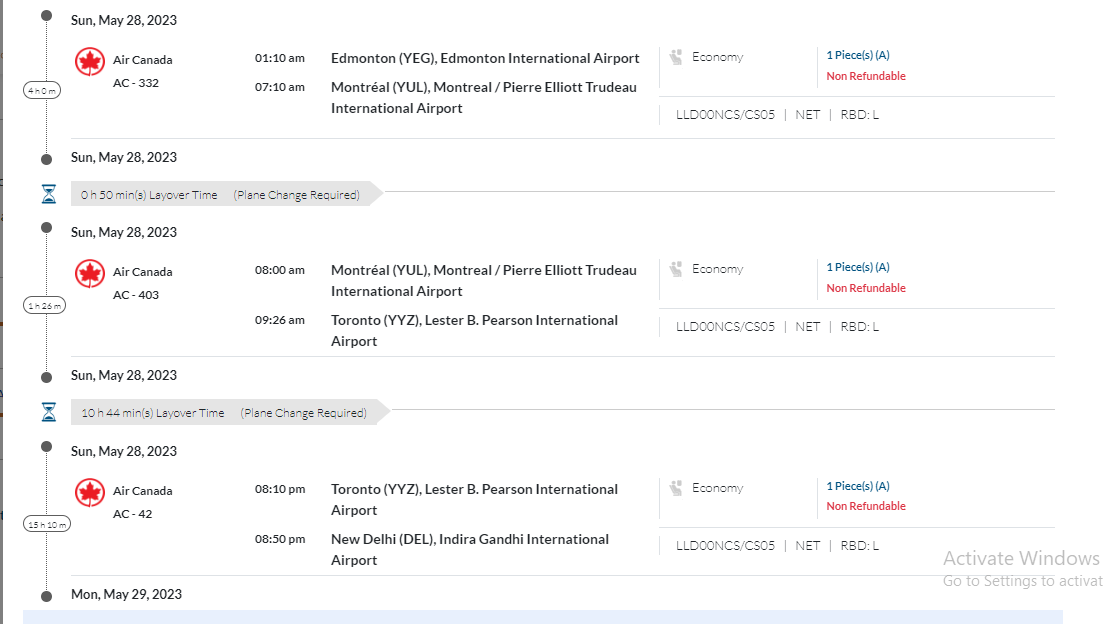This screenshot has height=624, width=1103.
Task: Open 1 Piece(s) baggage link for AC-42
Action: click(x=857, y=486)
